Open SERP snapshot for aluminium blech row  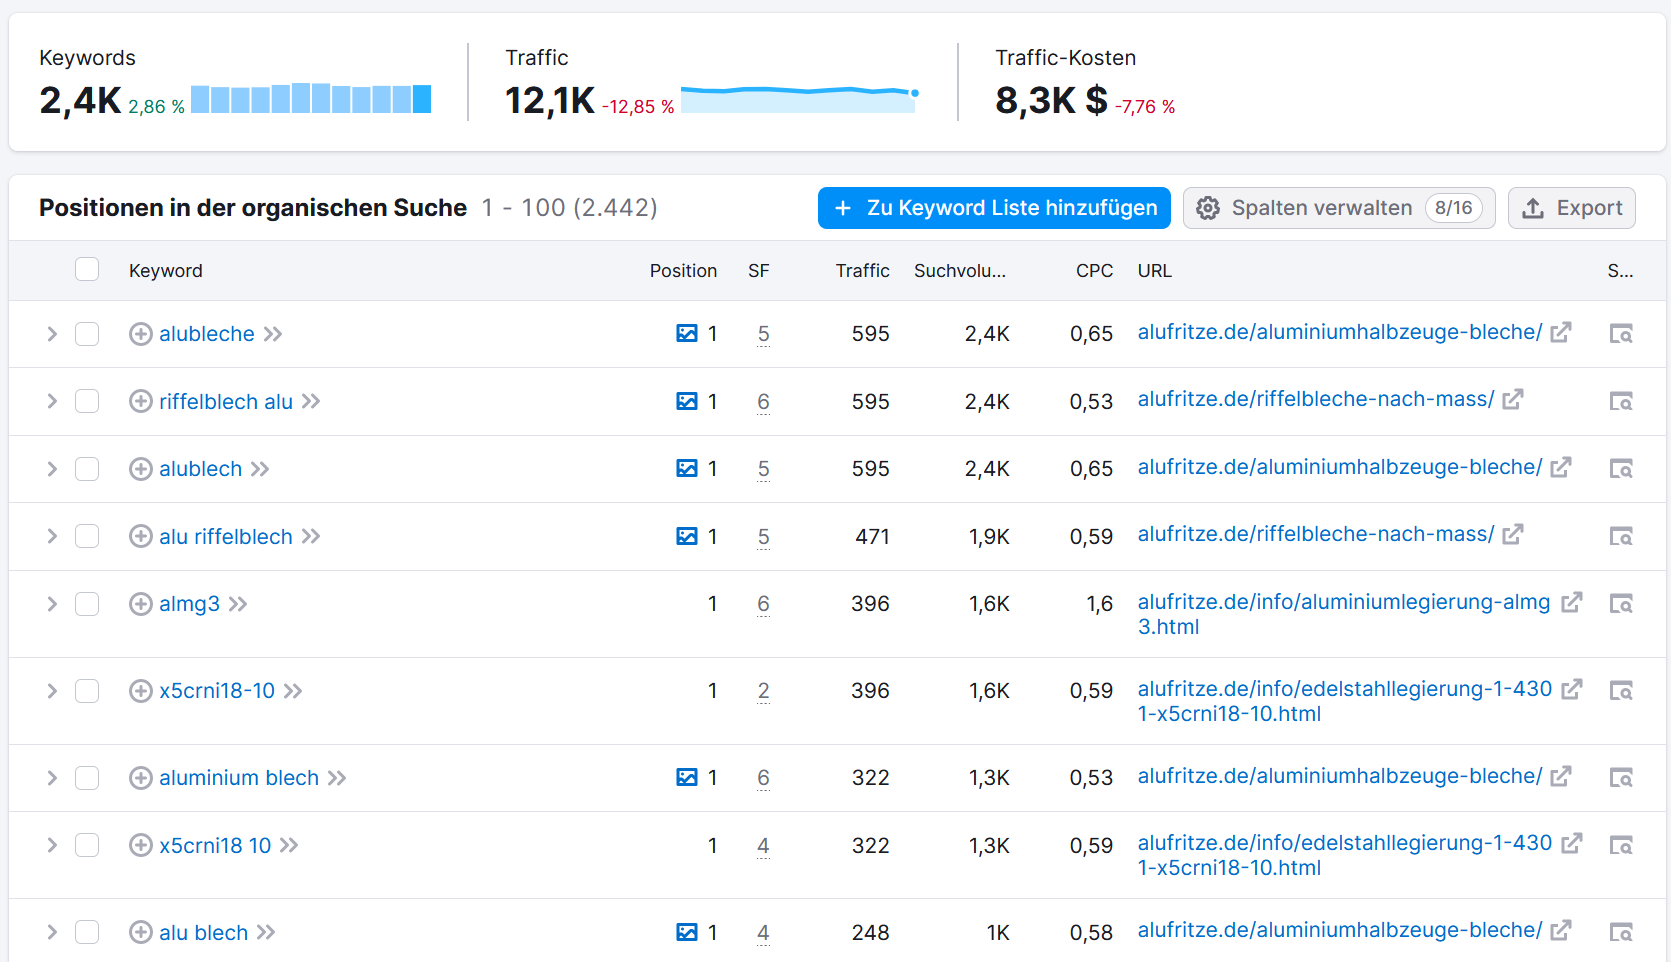click(x=1621, y=778)
